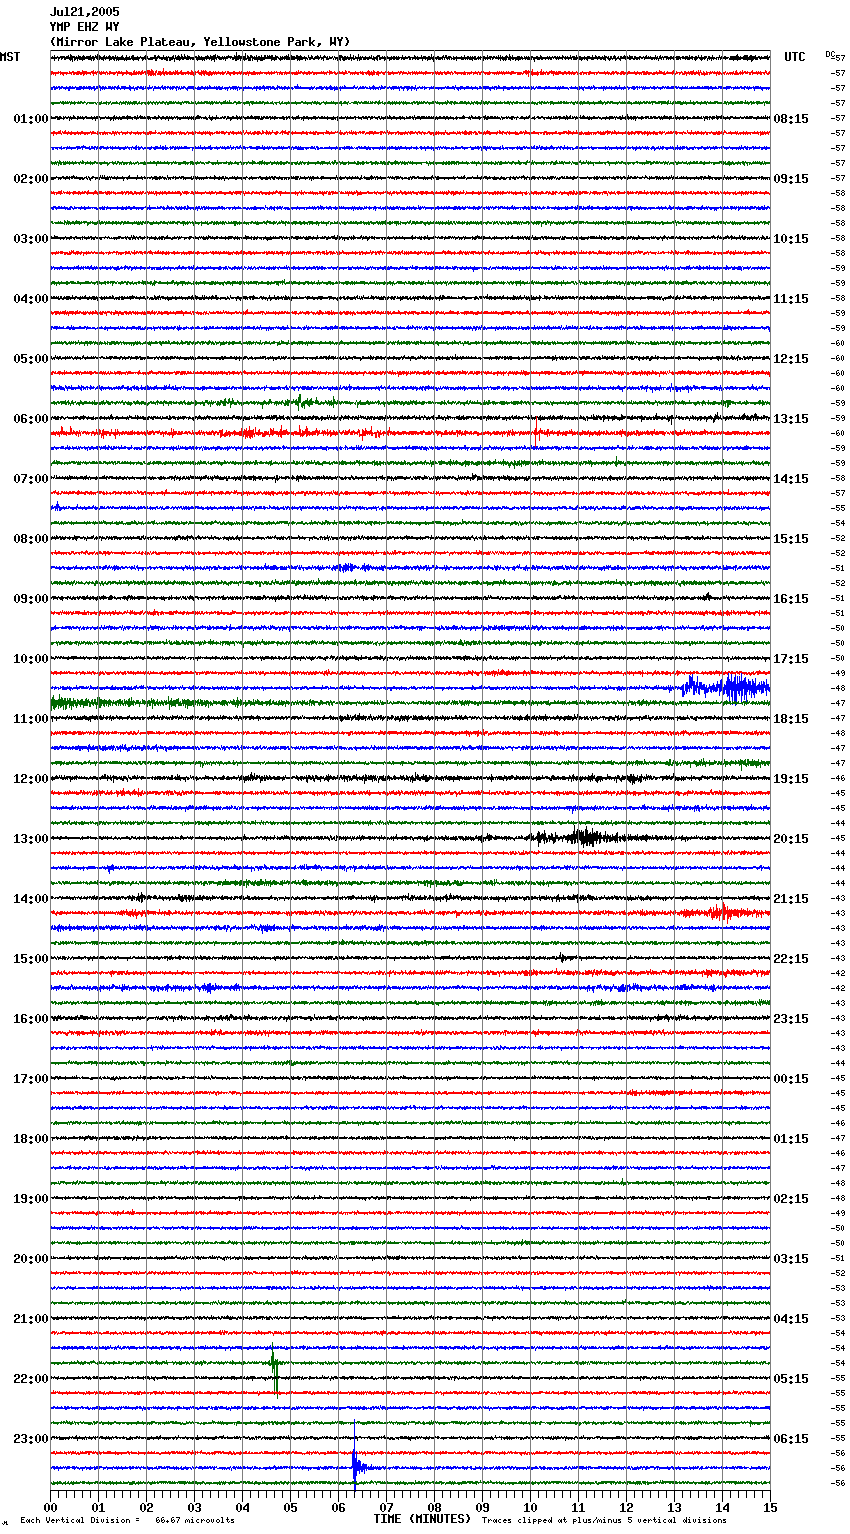
Task: Click the 03:00 MST time label
Action: tap(31, 239)
